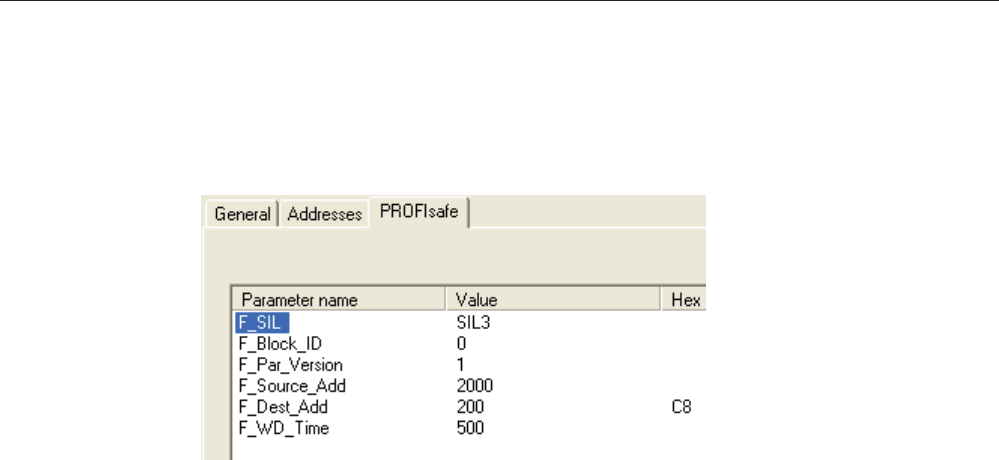Click the C8 hex value cell
999x460 pixels.
coord(682,406)
